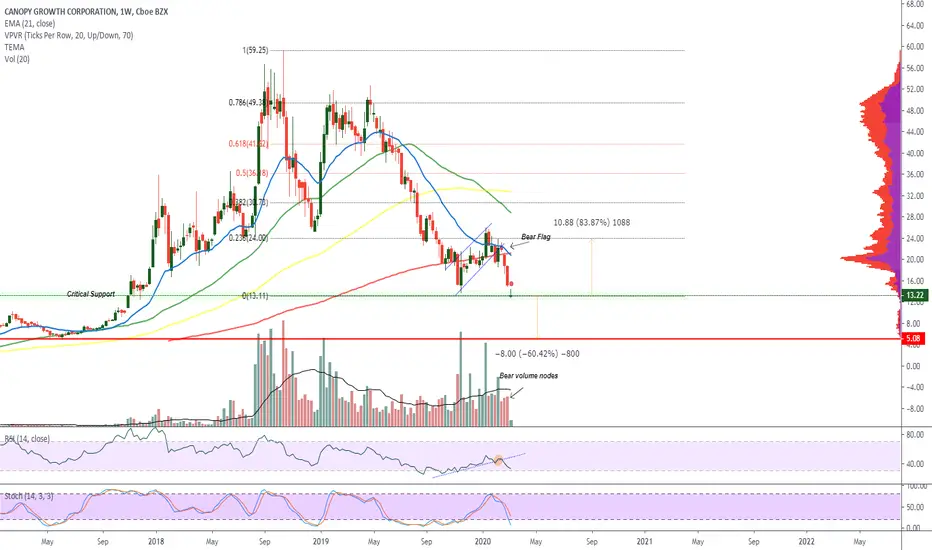Click the 50.00 Stoch scale label

coord(914,507)
